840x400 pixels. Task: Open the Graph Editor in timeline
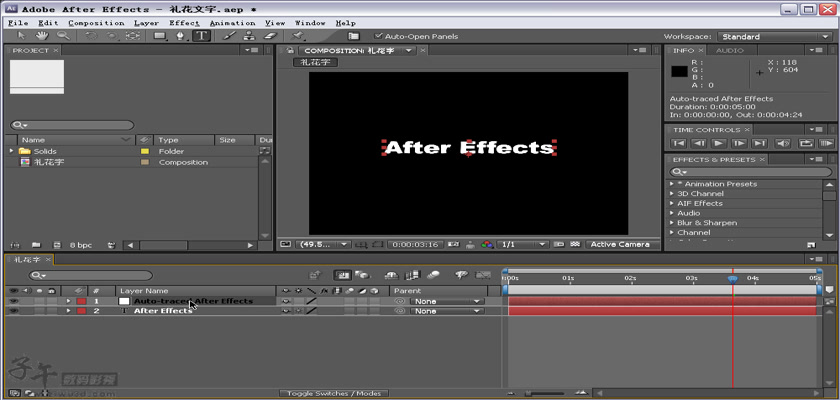coord(483,275)
